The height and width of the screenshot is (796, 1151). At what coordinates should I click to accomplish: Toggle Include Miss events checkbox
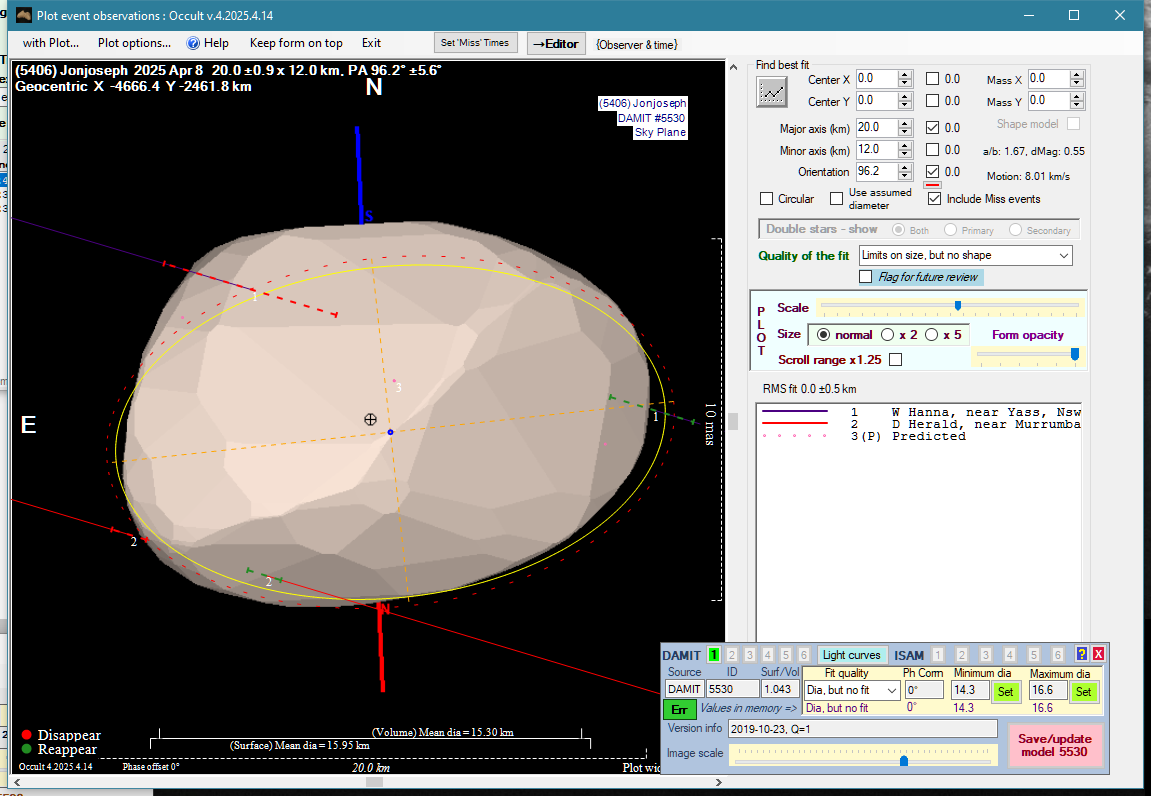tap(934, 199)
